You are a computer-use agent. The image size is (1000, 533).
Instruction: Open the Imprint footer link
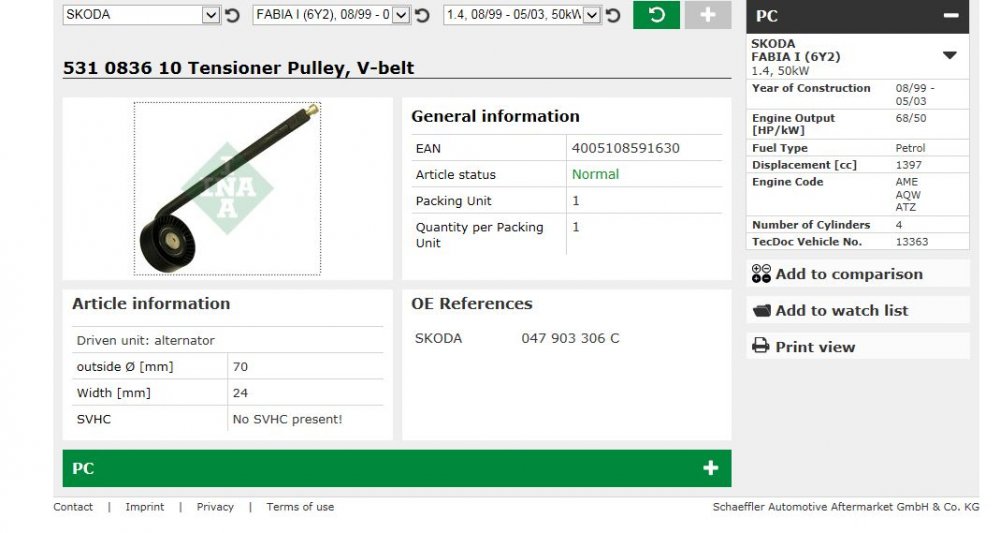145,507
